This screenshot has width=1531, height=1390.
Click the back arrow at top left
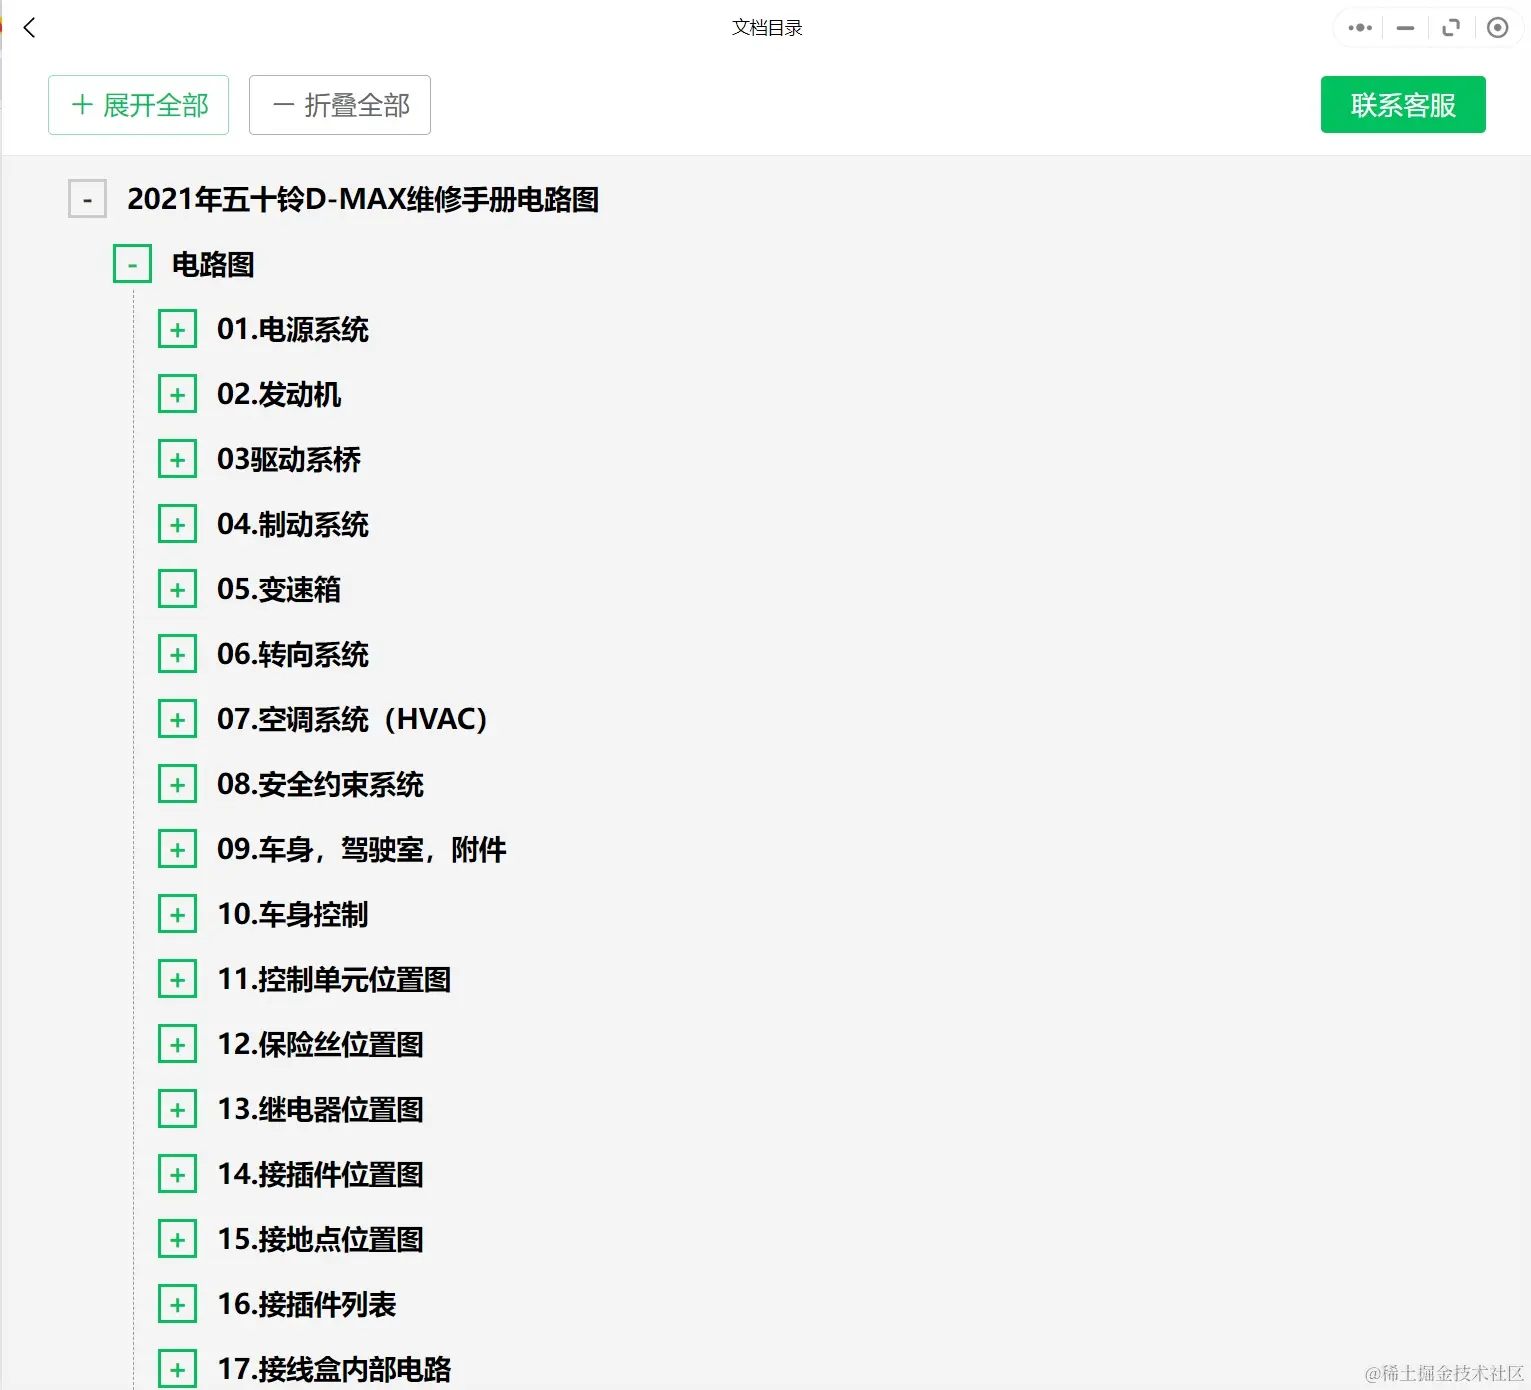[29, 28]
